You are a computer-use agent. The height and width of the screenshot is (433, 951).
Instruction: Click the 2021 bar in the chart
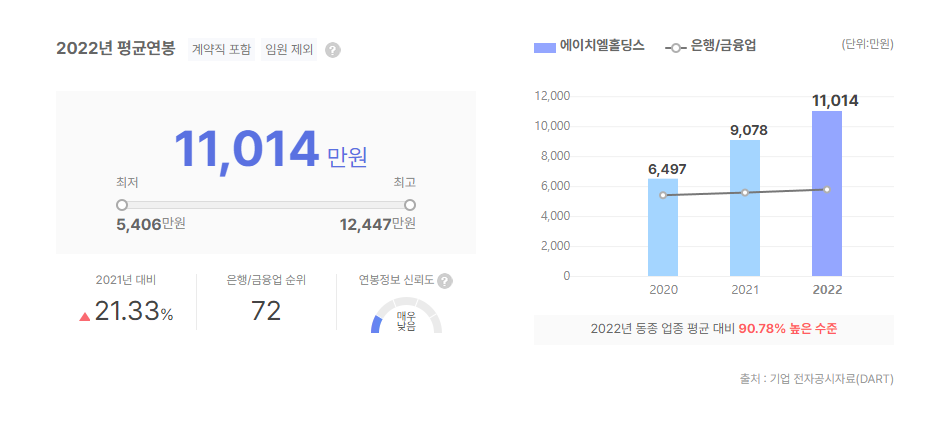[745, 208]
